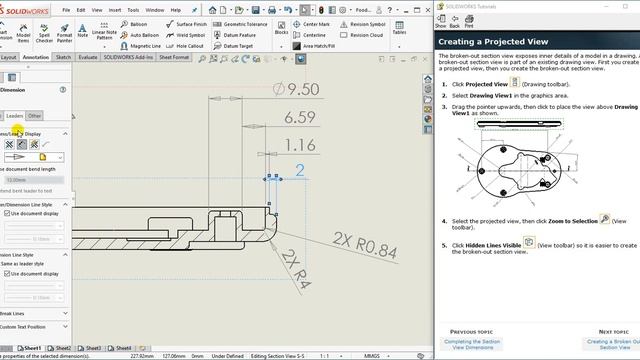This screenshot has height=360, width=640.
Task: Switch to Sheet2 tab
Action: [60, 348]
